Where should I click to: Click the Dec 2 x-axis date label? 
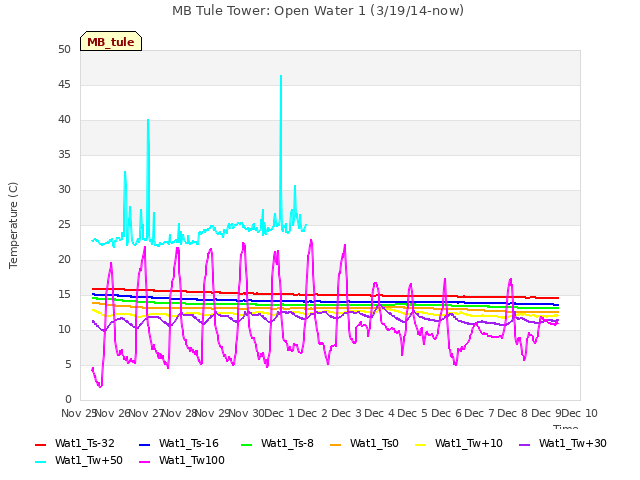[313, 414]
